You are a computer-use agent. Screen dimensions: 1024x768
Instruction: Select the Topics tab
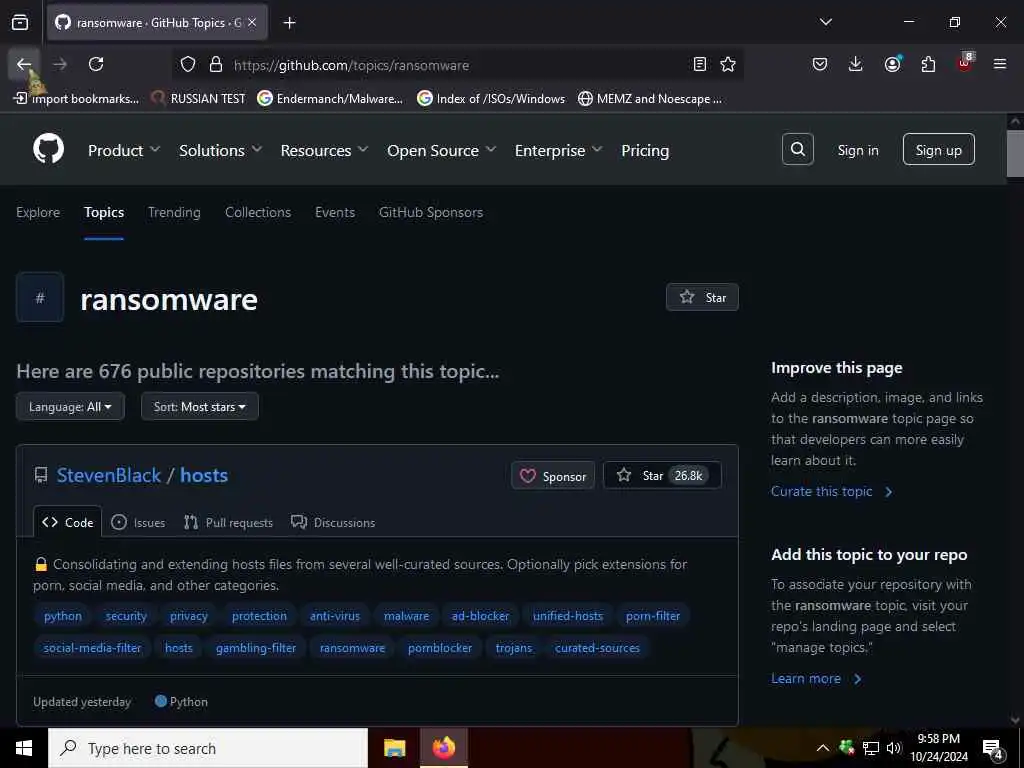click(104, 212)
